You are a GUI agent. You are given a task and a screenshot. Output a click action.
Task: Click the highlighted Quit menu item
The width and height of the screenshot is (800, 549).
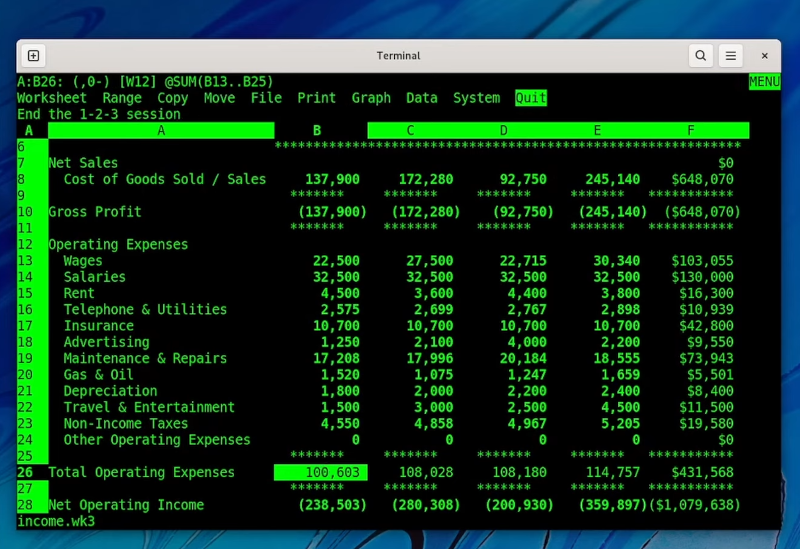point(531,98)
